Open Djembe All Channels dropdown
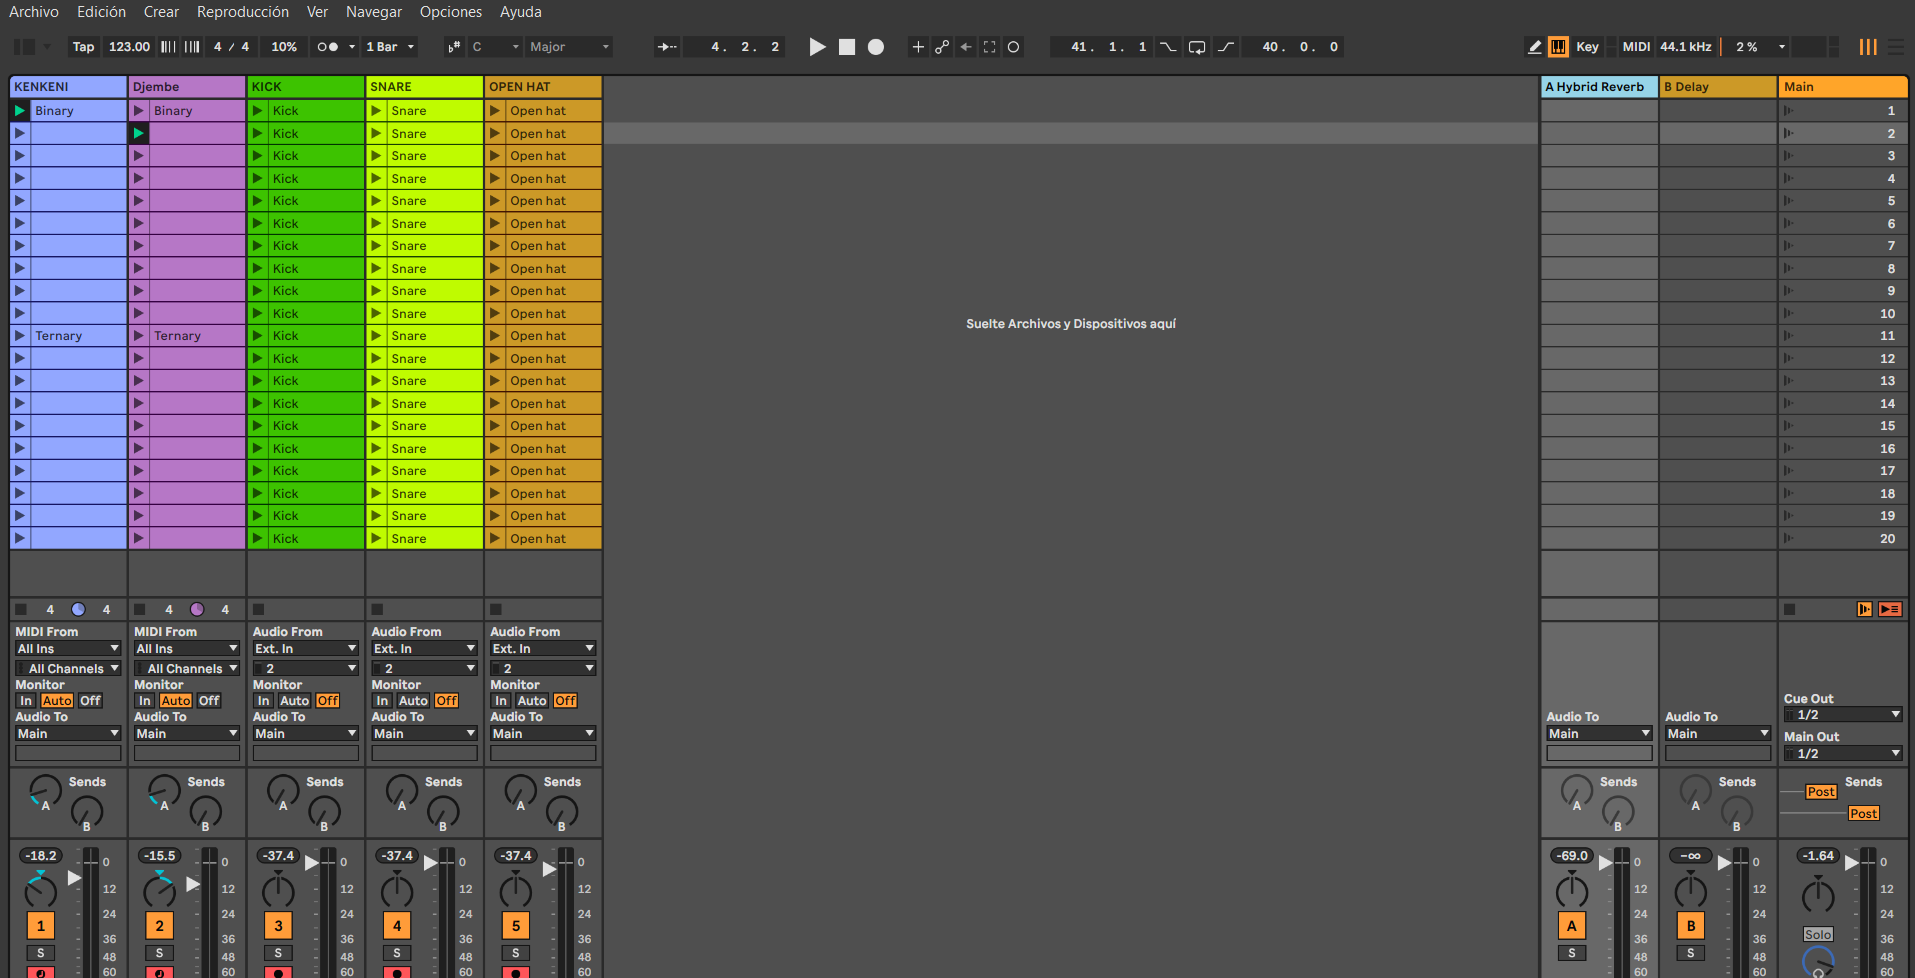Viewport: 1915px width, 978px height. tap(188, 669)
